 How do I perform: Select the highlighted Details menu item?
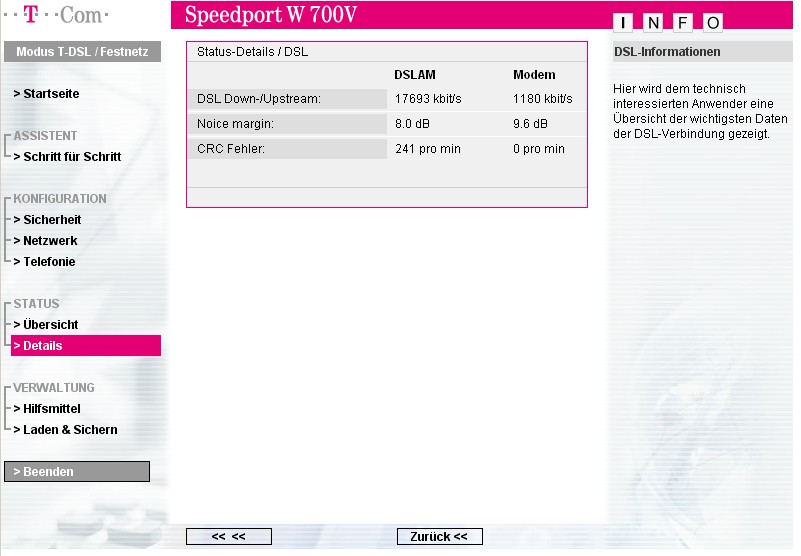pyautogui.click(x=86, y=345)
